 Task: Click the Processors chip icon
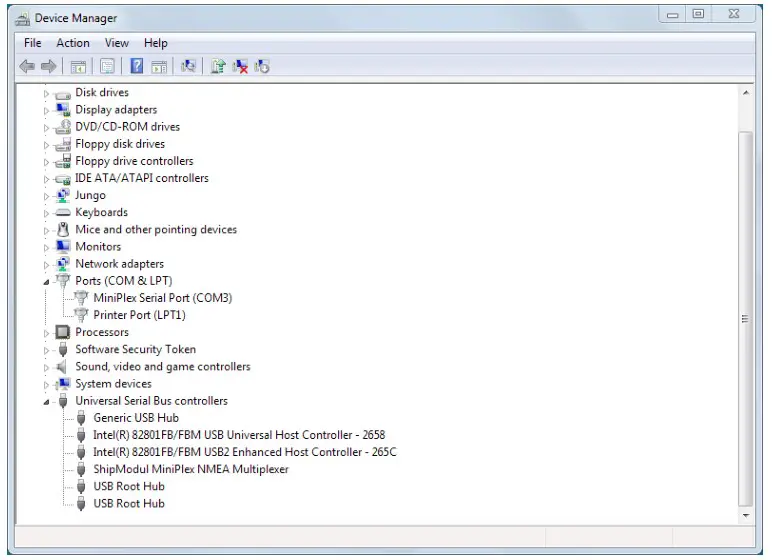(63, 332)
